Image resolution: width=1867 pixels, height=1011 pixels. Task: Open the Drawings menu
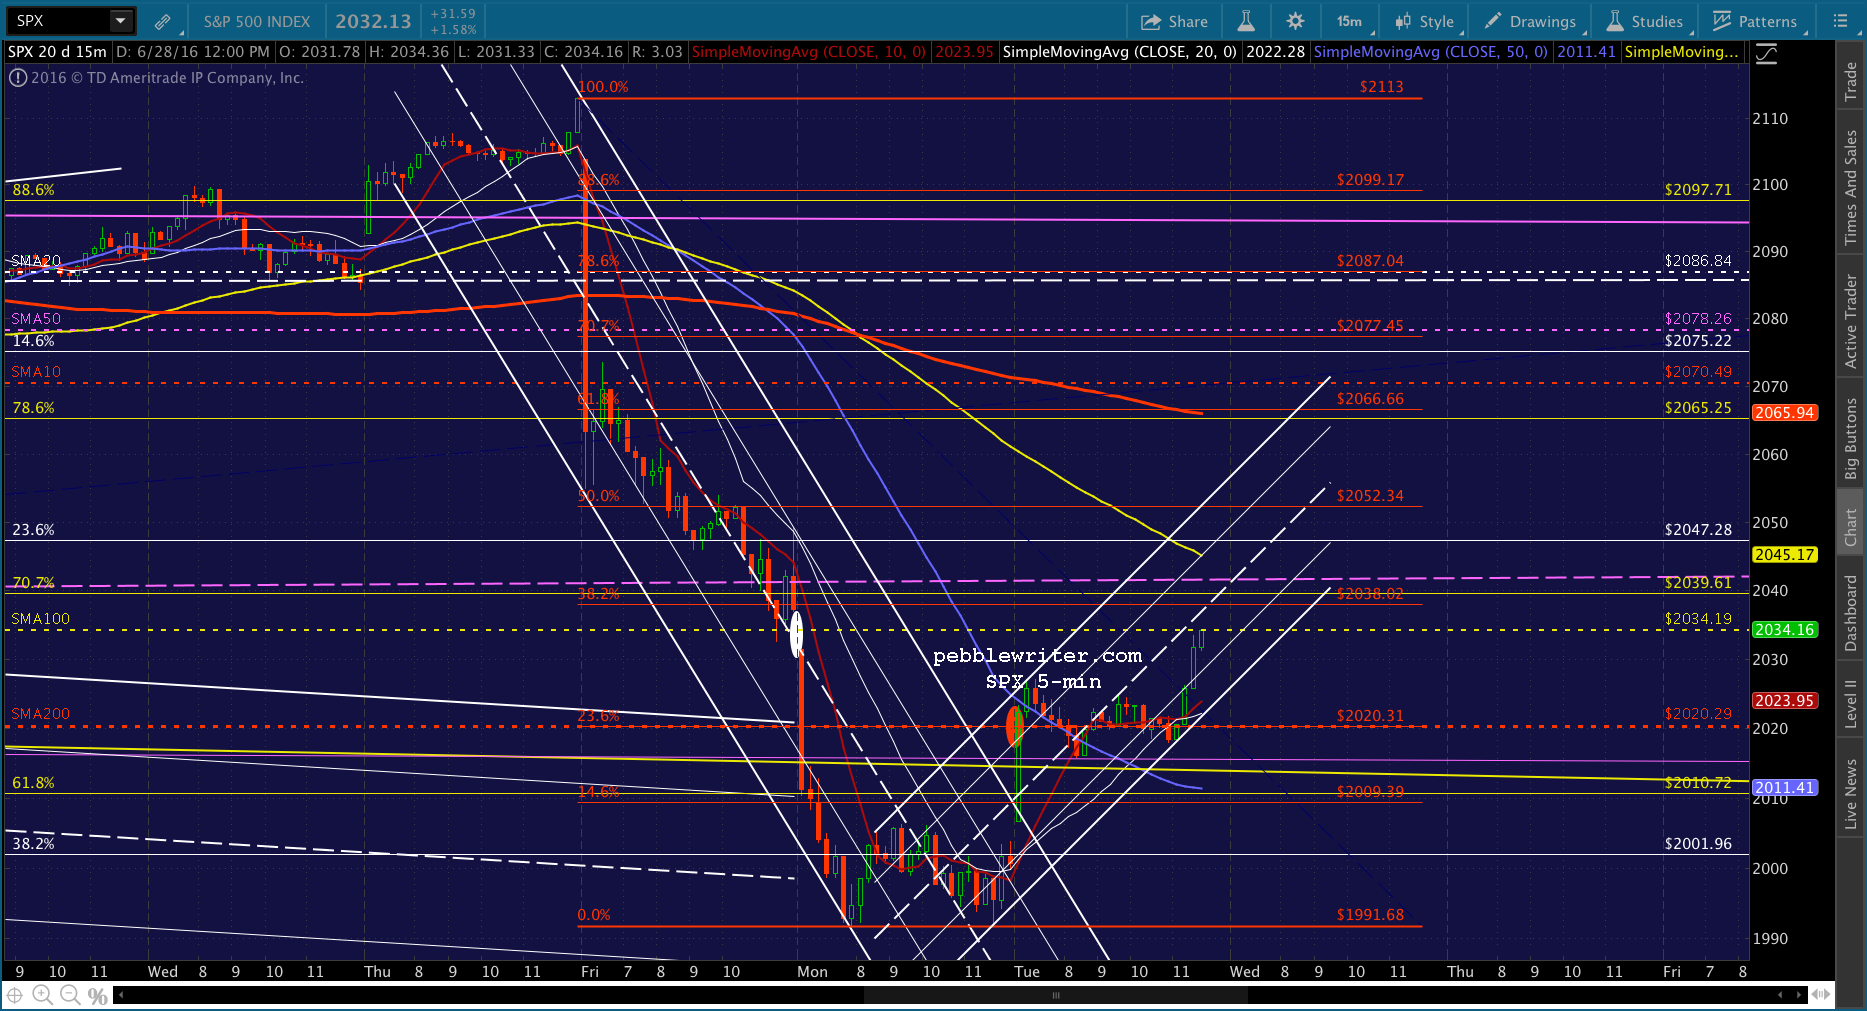tap(1531, 21)
